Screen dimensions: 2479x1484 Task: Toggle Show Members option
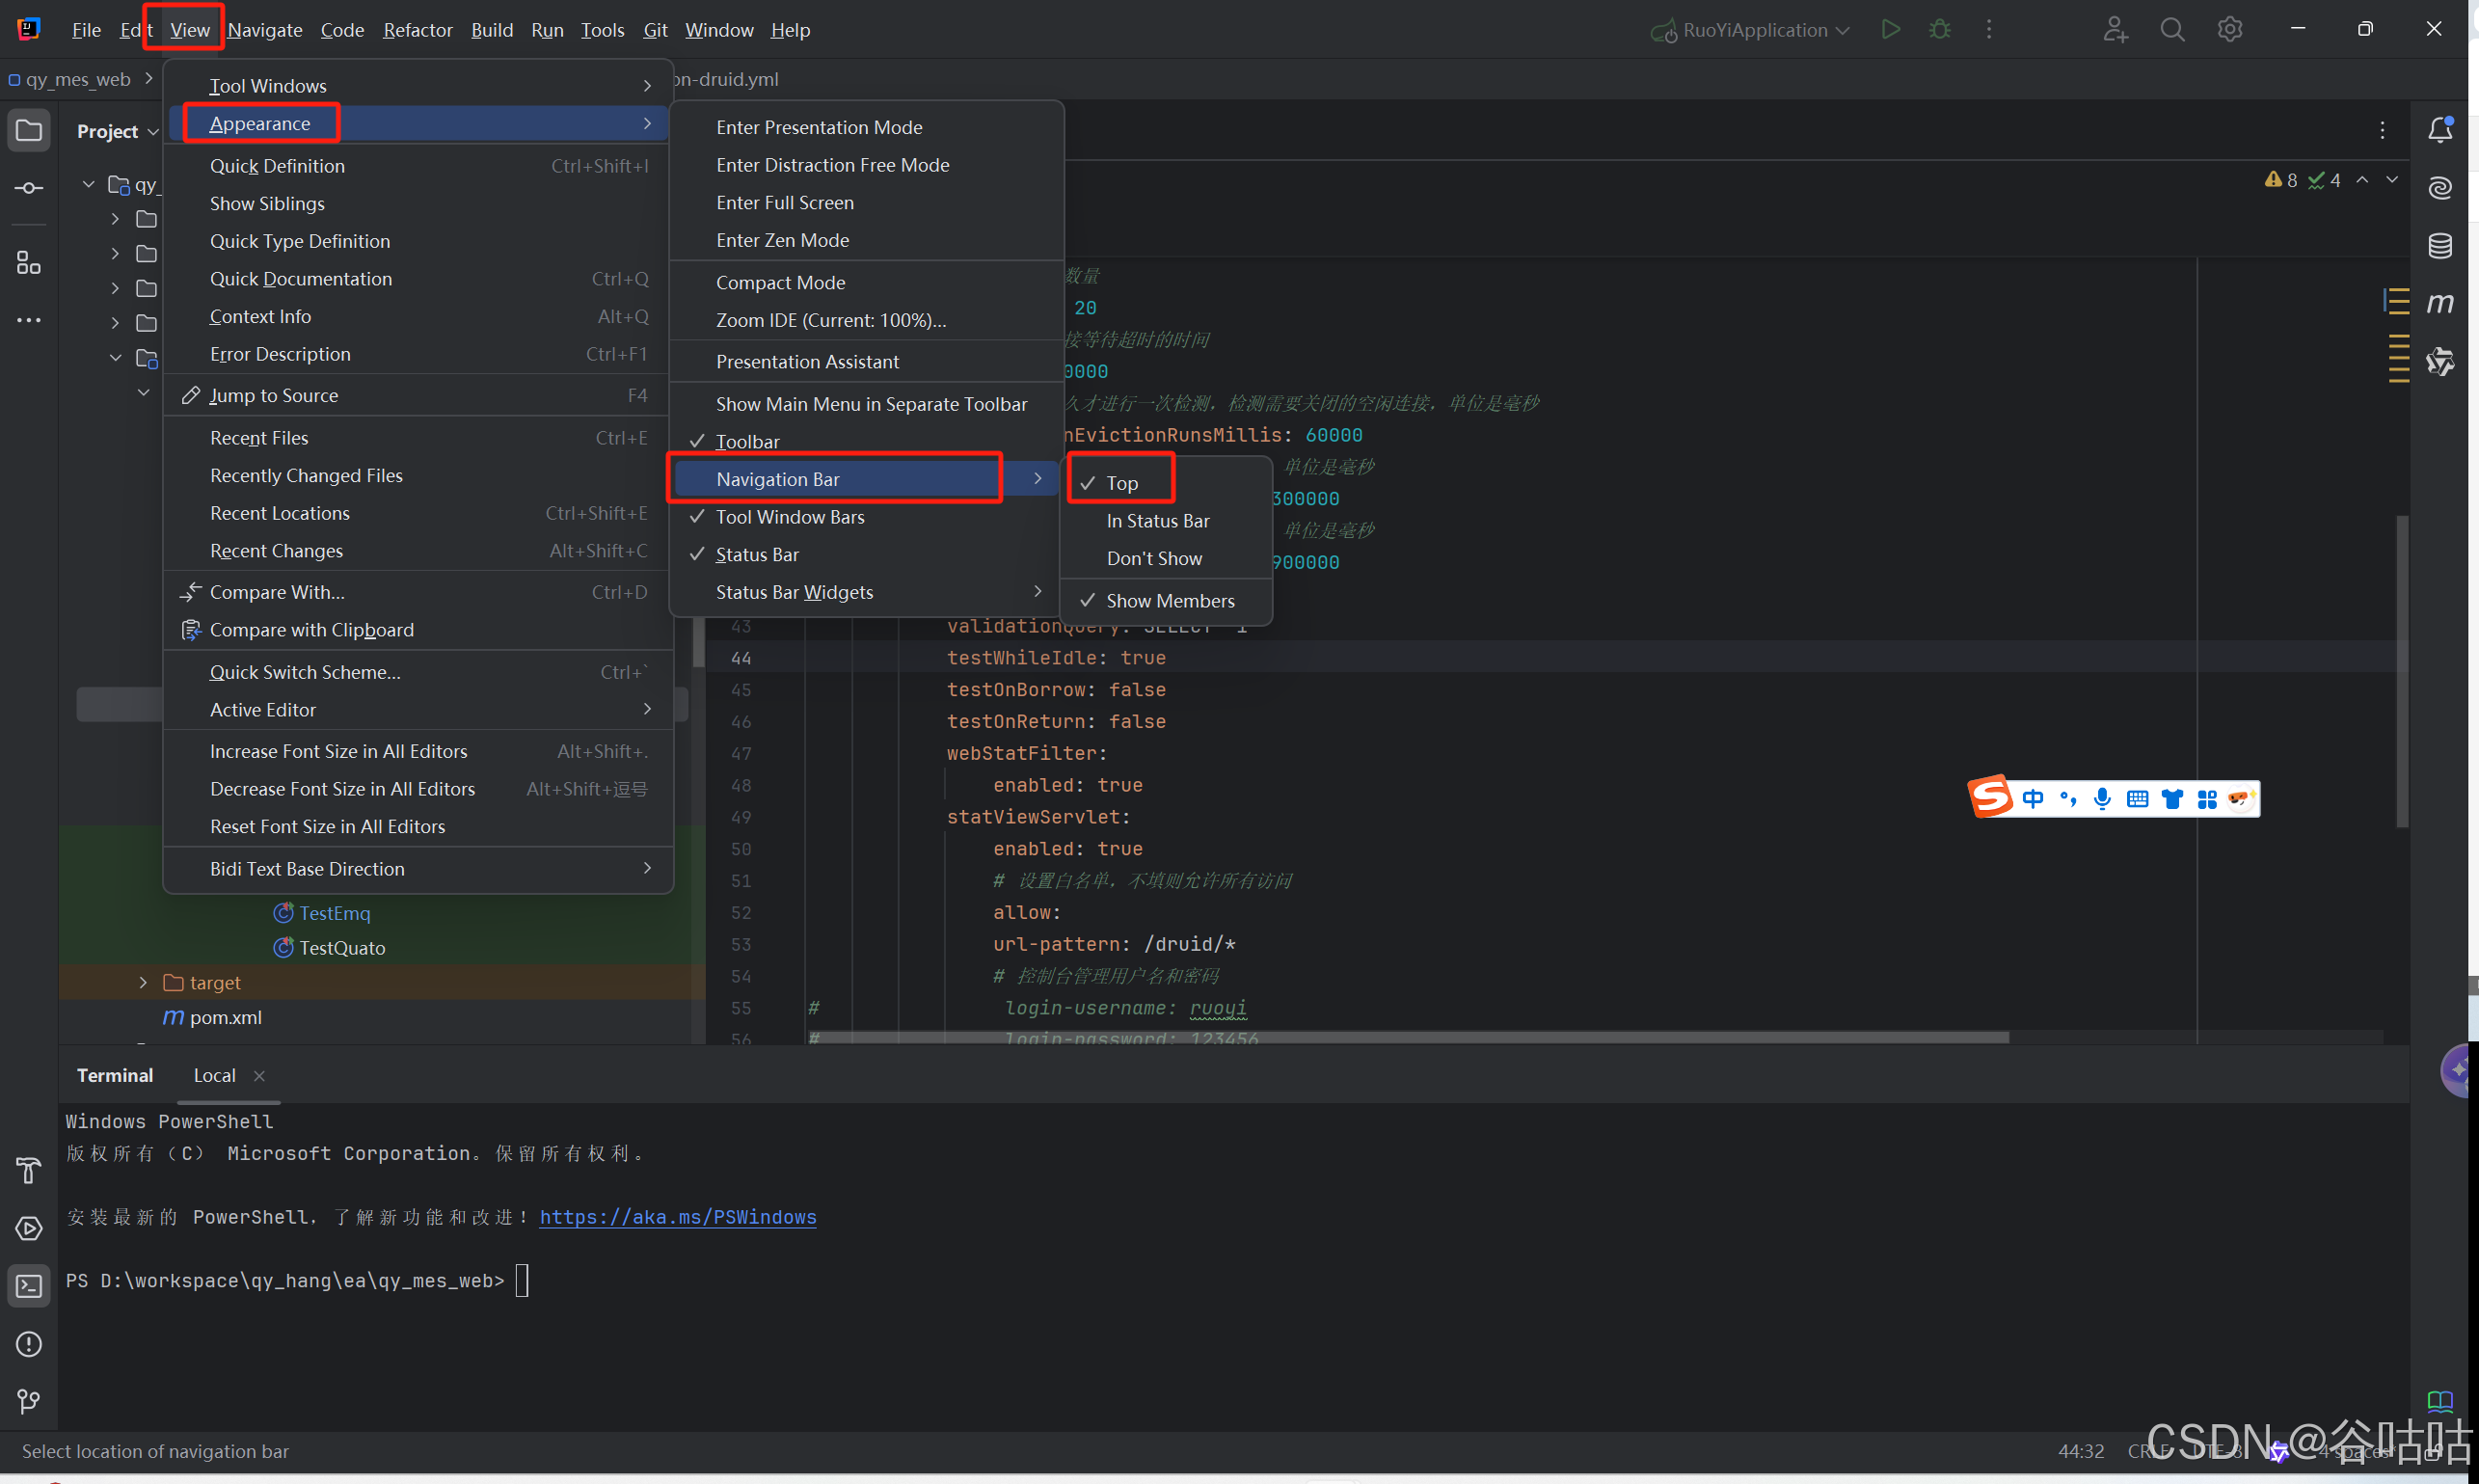[x=1169, y=601]
